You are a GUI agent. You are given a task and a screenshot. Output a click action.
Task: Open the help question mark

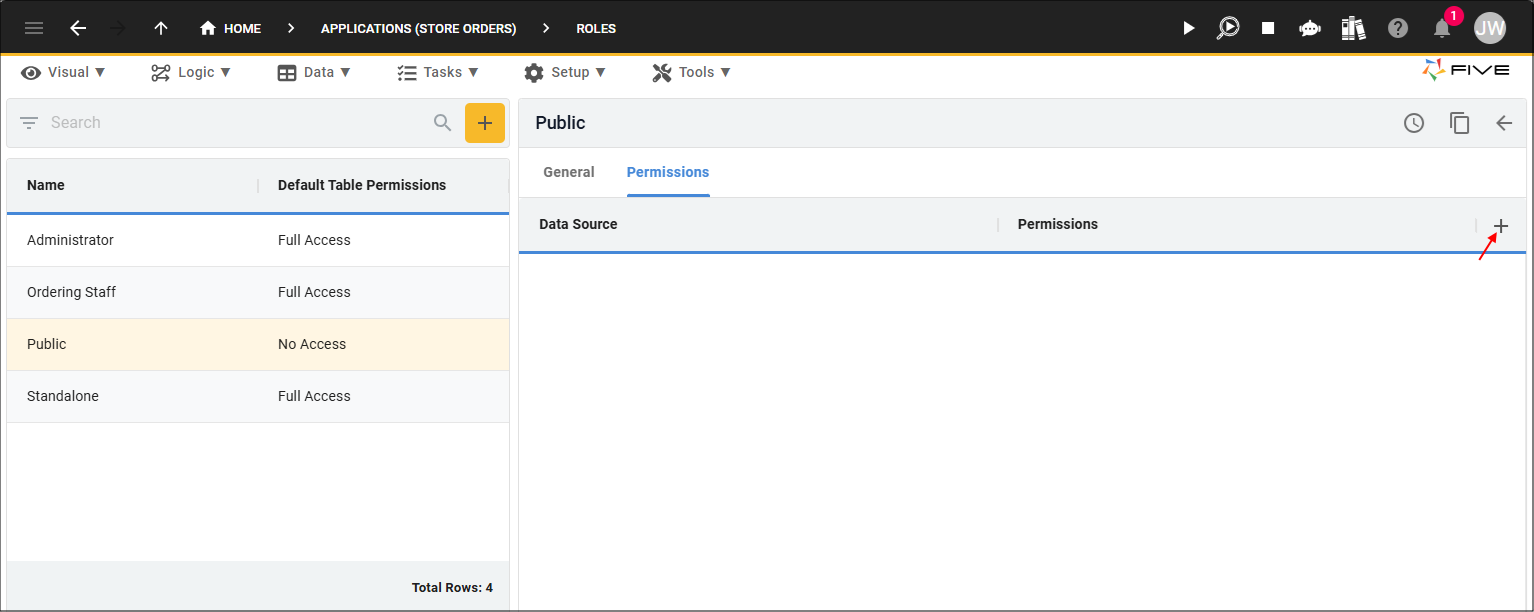click(1398, 28)
